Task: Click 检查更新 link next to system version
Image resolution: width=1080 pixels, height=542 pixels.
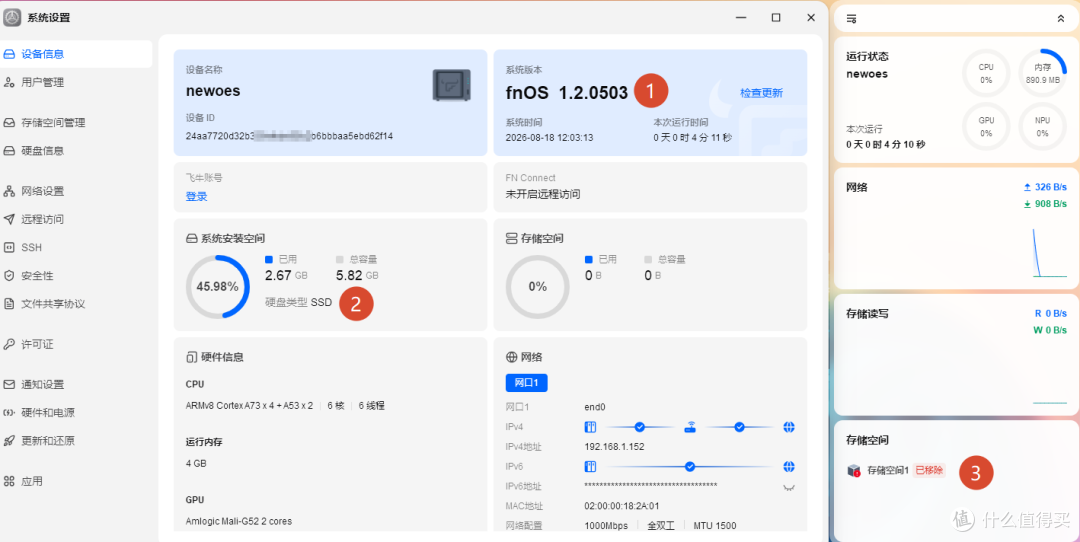Action: 761,93
